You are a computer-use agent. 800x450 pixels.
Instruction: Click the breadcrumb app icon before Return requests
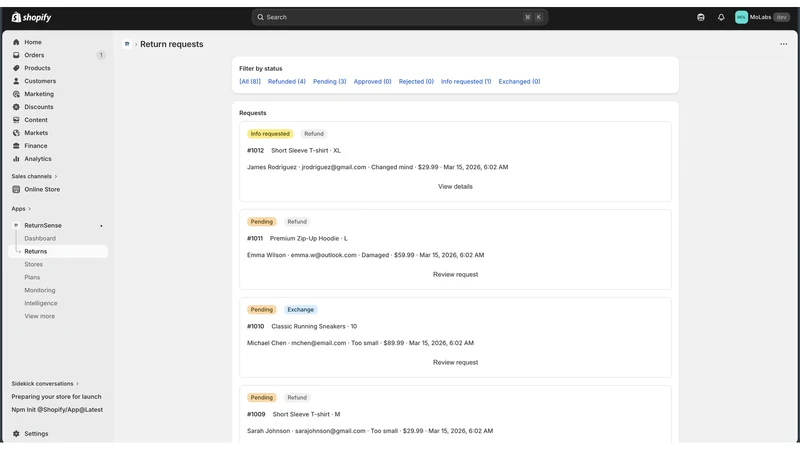(x=127, y=44)
